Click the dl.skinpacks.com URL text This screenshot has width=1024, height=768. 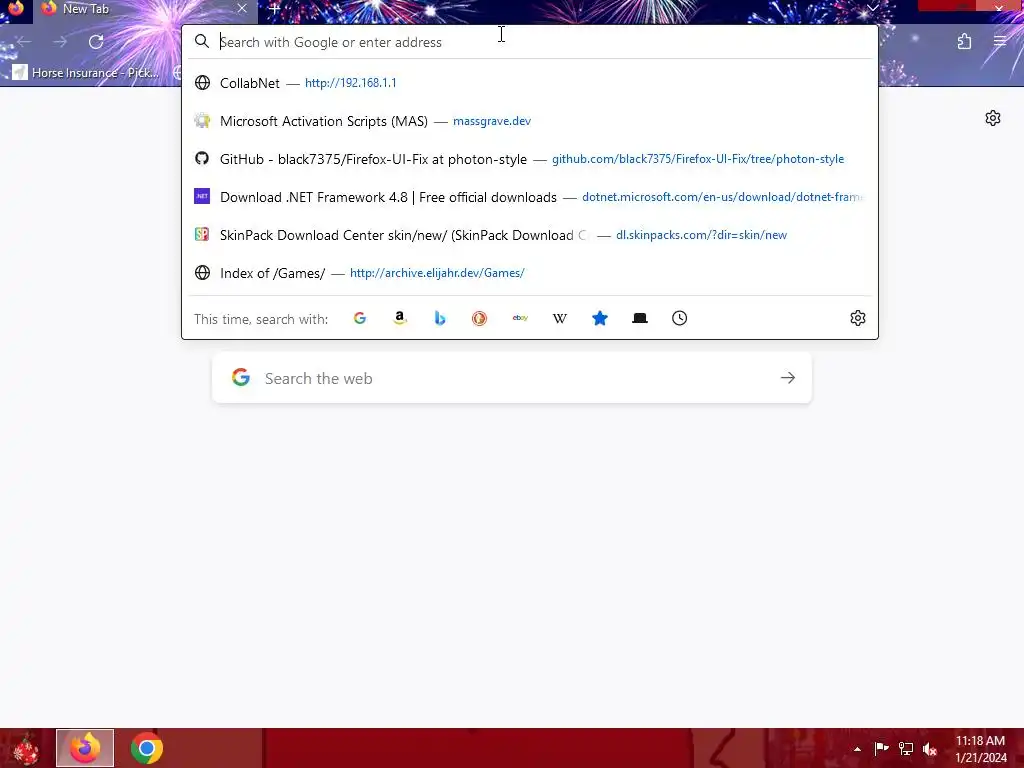pos(701,235)
